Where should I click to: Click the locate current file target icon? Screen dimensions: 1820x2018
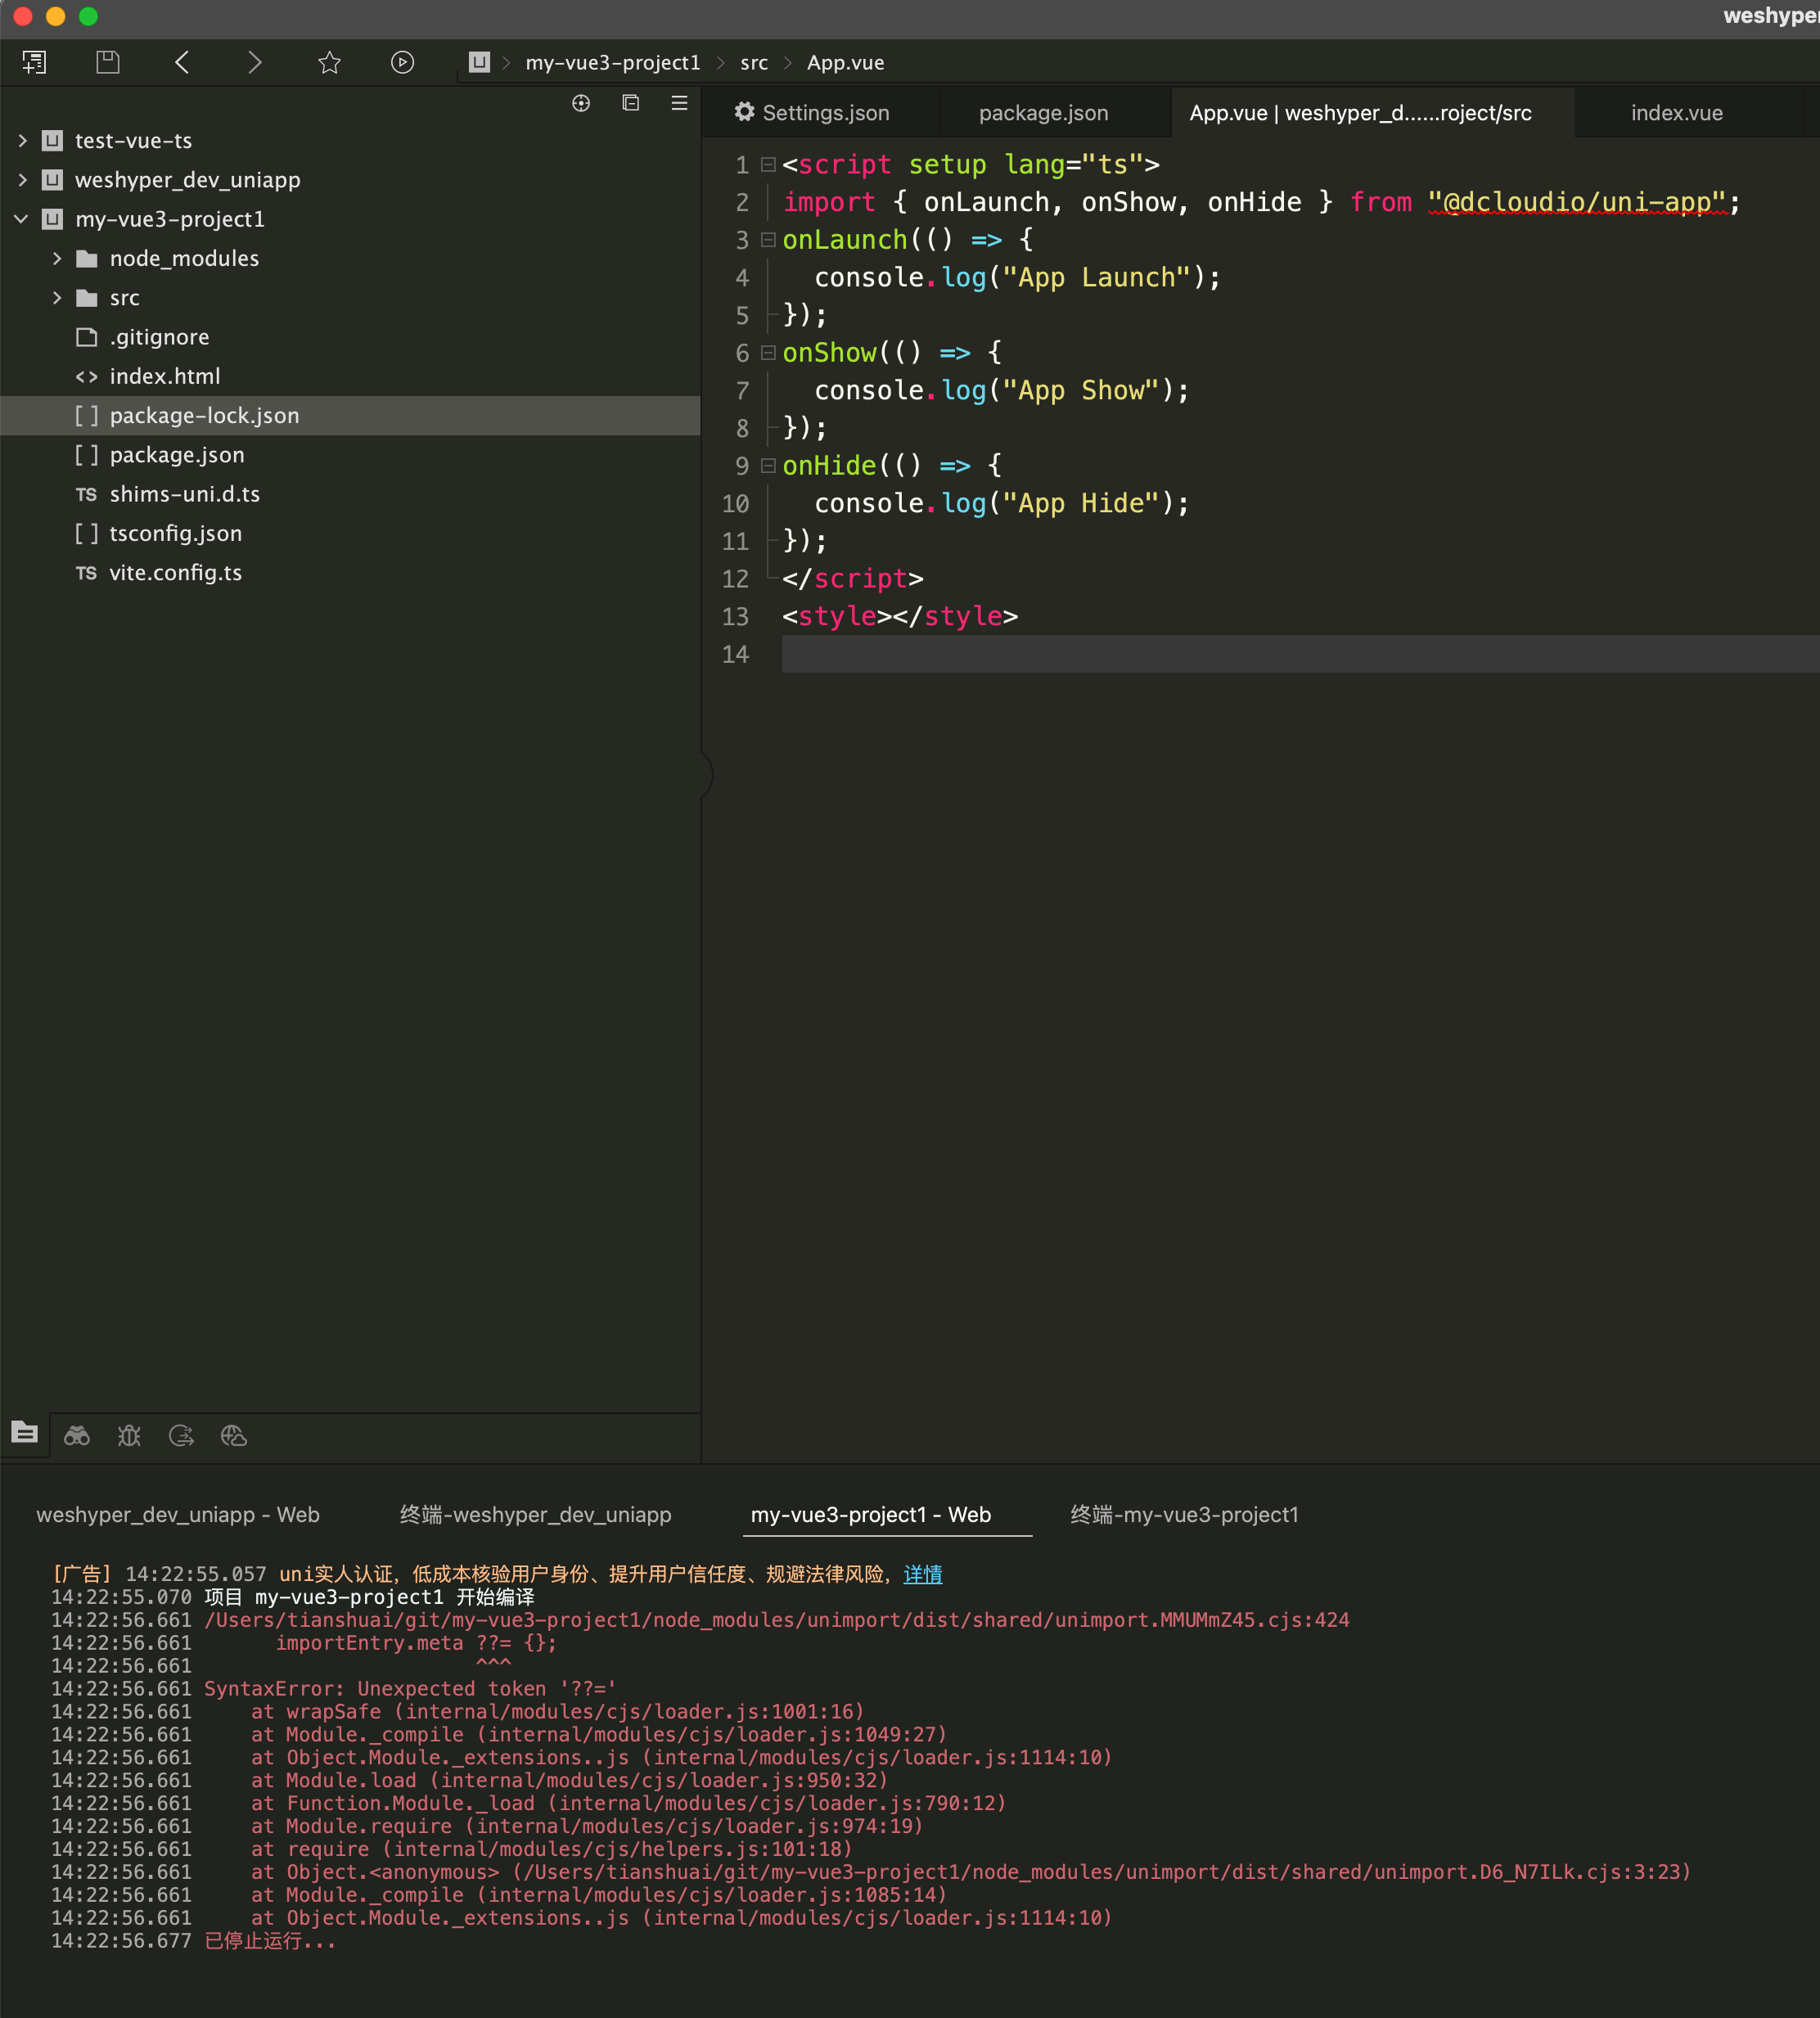point(581,103)
